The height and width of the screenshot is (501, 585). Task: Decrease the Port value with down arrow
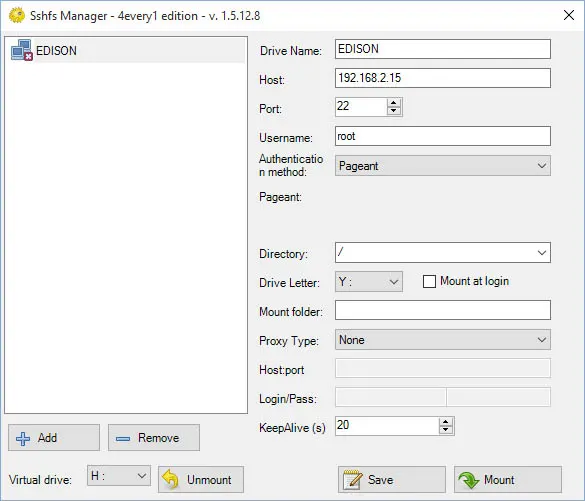(x=394, y=111)
